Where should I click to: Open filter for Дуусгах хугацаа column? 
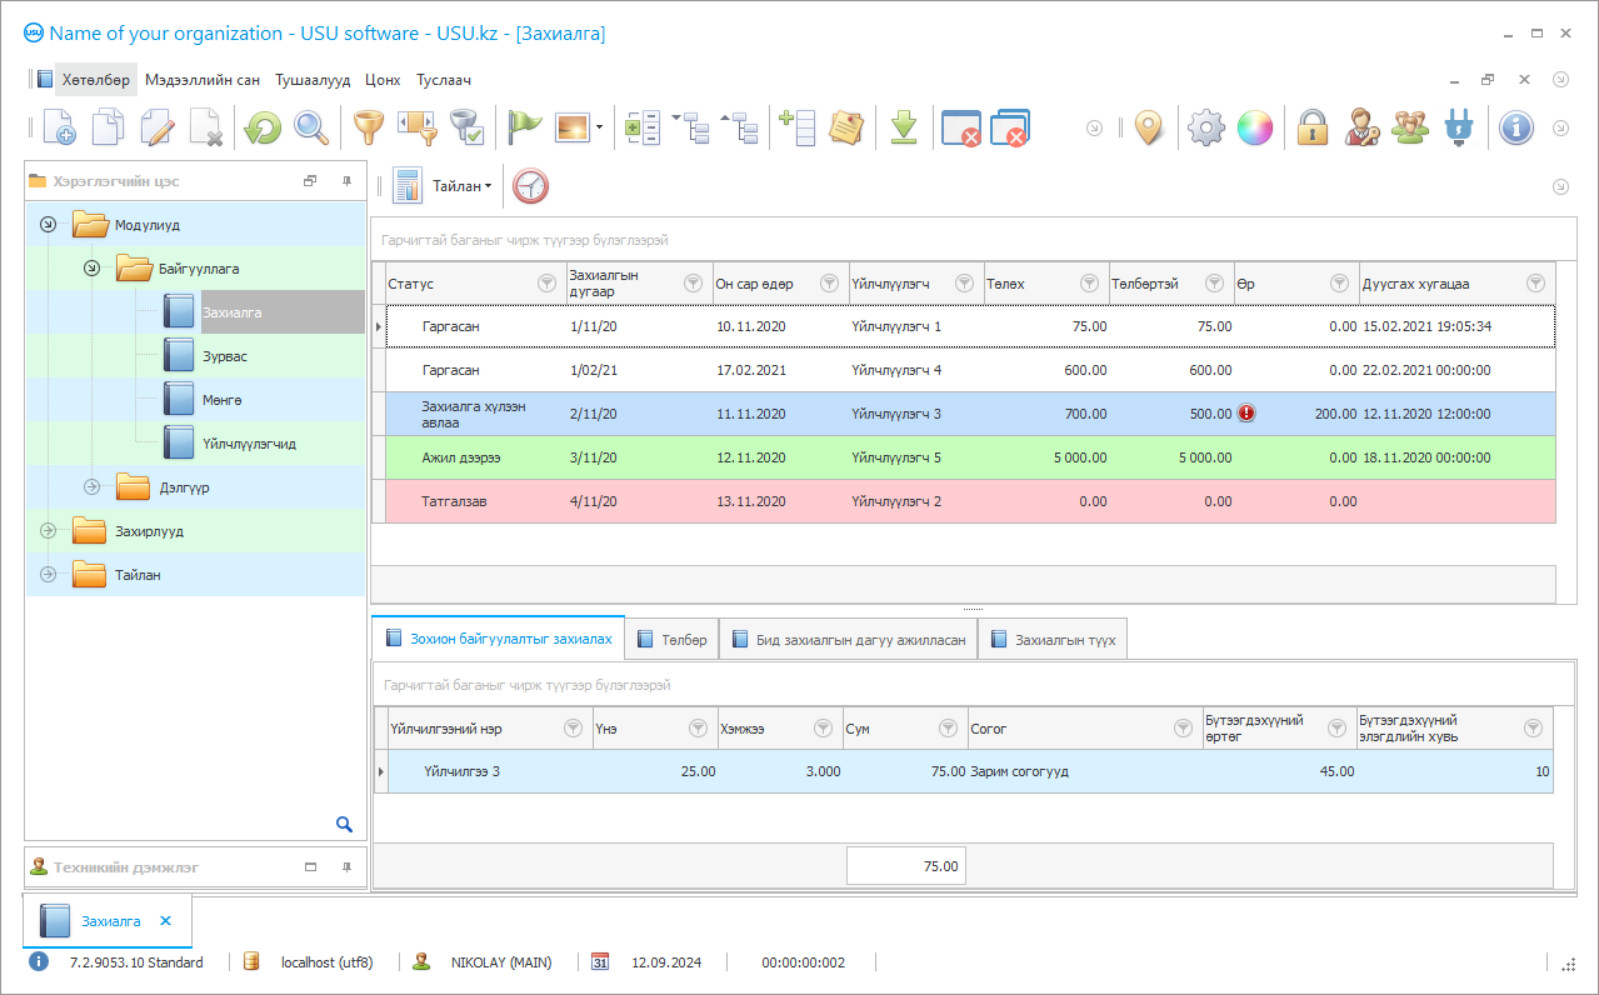coord(1535,283)
